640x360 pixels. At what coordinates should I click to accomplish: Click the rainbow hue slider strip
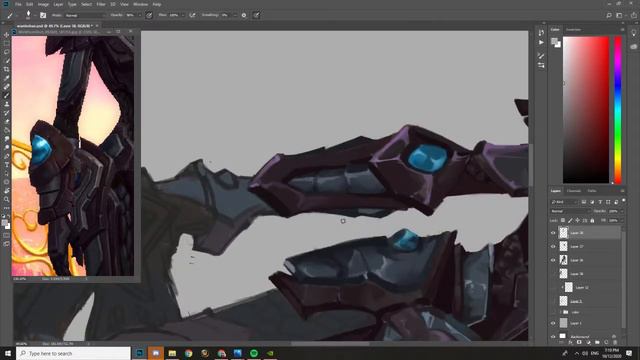(618, 110)
